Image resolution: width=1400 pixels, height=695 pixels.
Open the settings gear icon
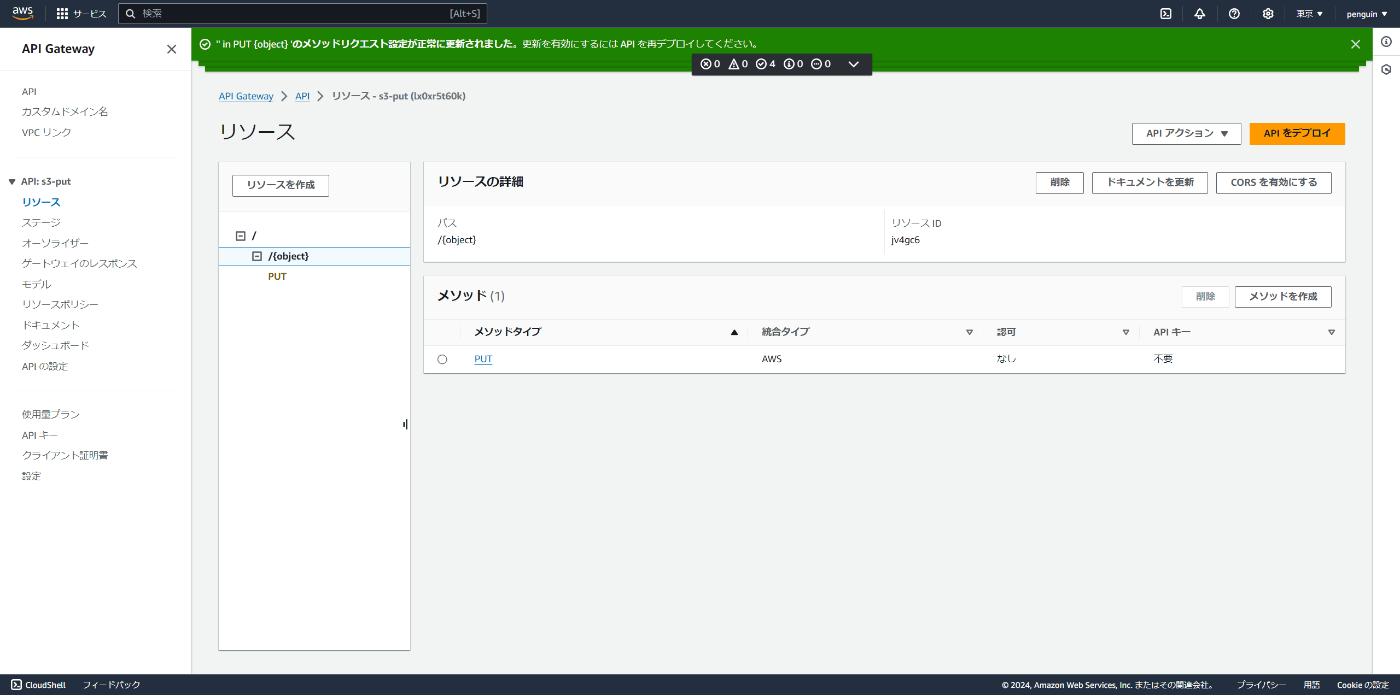pyautogui.click(x=1268, y=13)
